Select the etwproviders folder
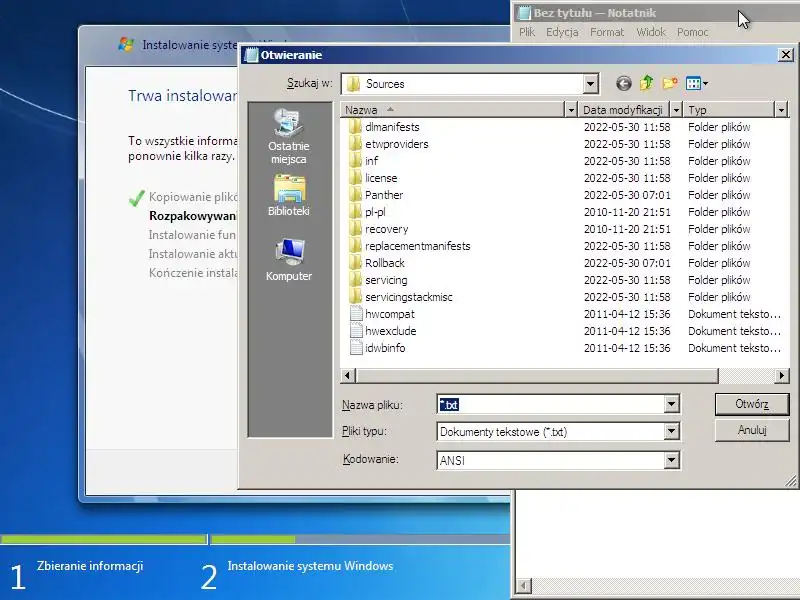Image resolution: width=800 pixels, height=600 pixels. pos(396,144)
